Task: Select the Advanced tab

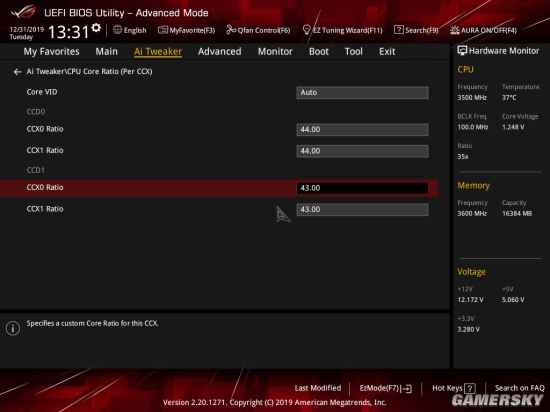Action: [220, 52]
